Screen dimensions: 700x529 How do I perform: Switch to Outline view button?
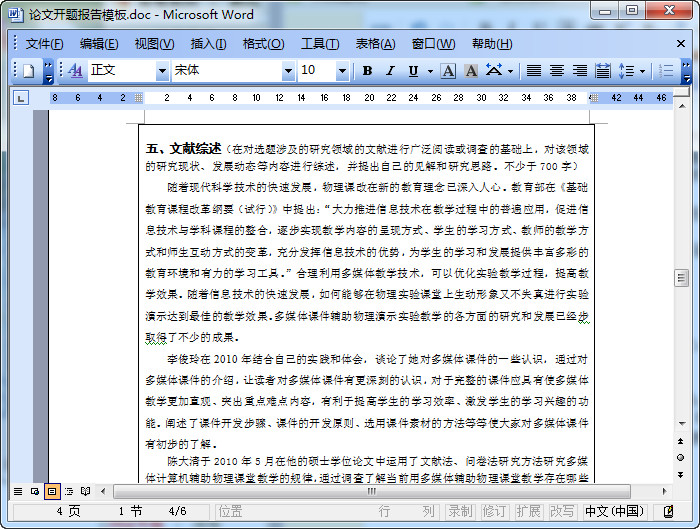(69, 492)
